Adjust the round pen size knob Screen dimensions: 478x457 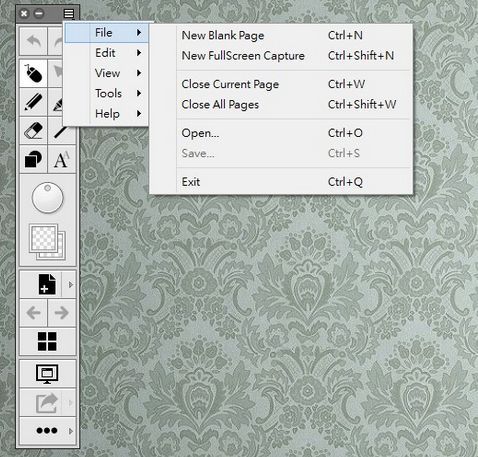(48, 198)
